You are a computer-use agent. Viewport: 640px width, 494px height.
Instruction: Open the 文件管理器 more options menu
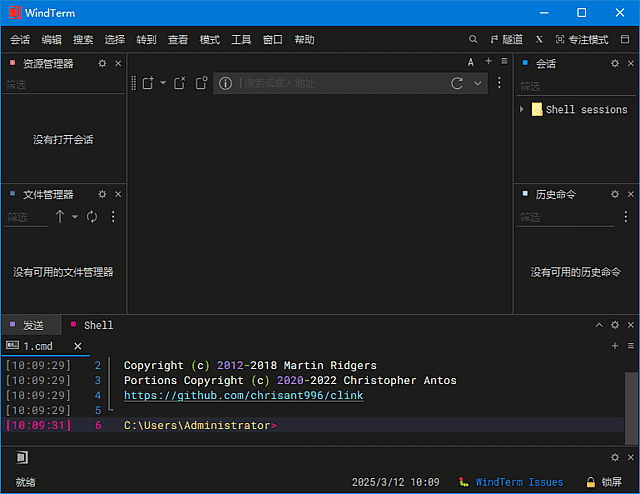(x=113, y=216)
